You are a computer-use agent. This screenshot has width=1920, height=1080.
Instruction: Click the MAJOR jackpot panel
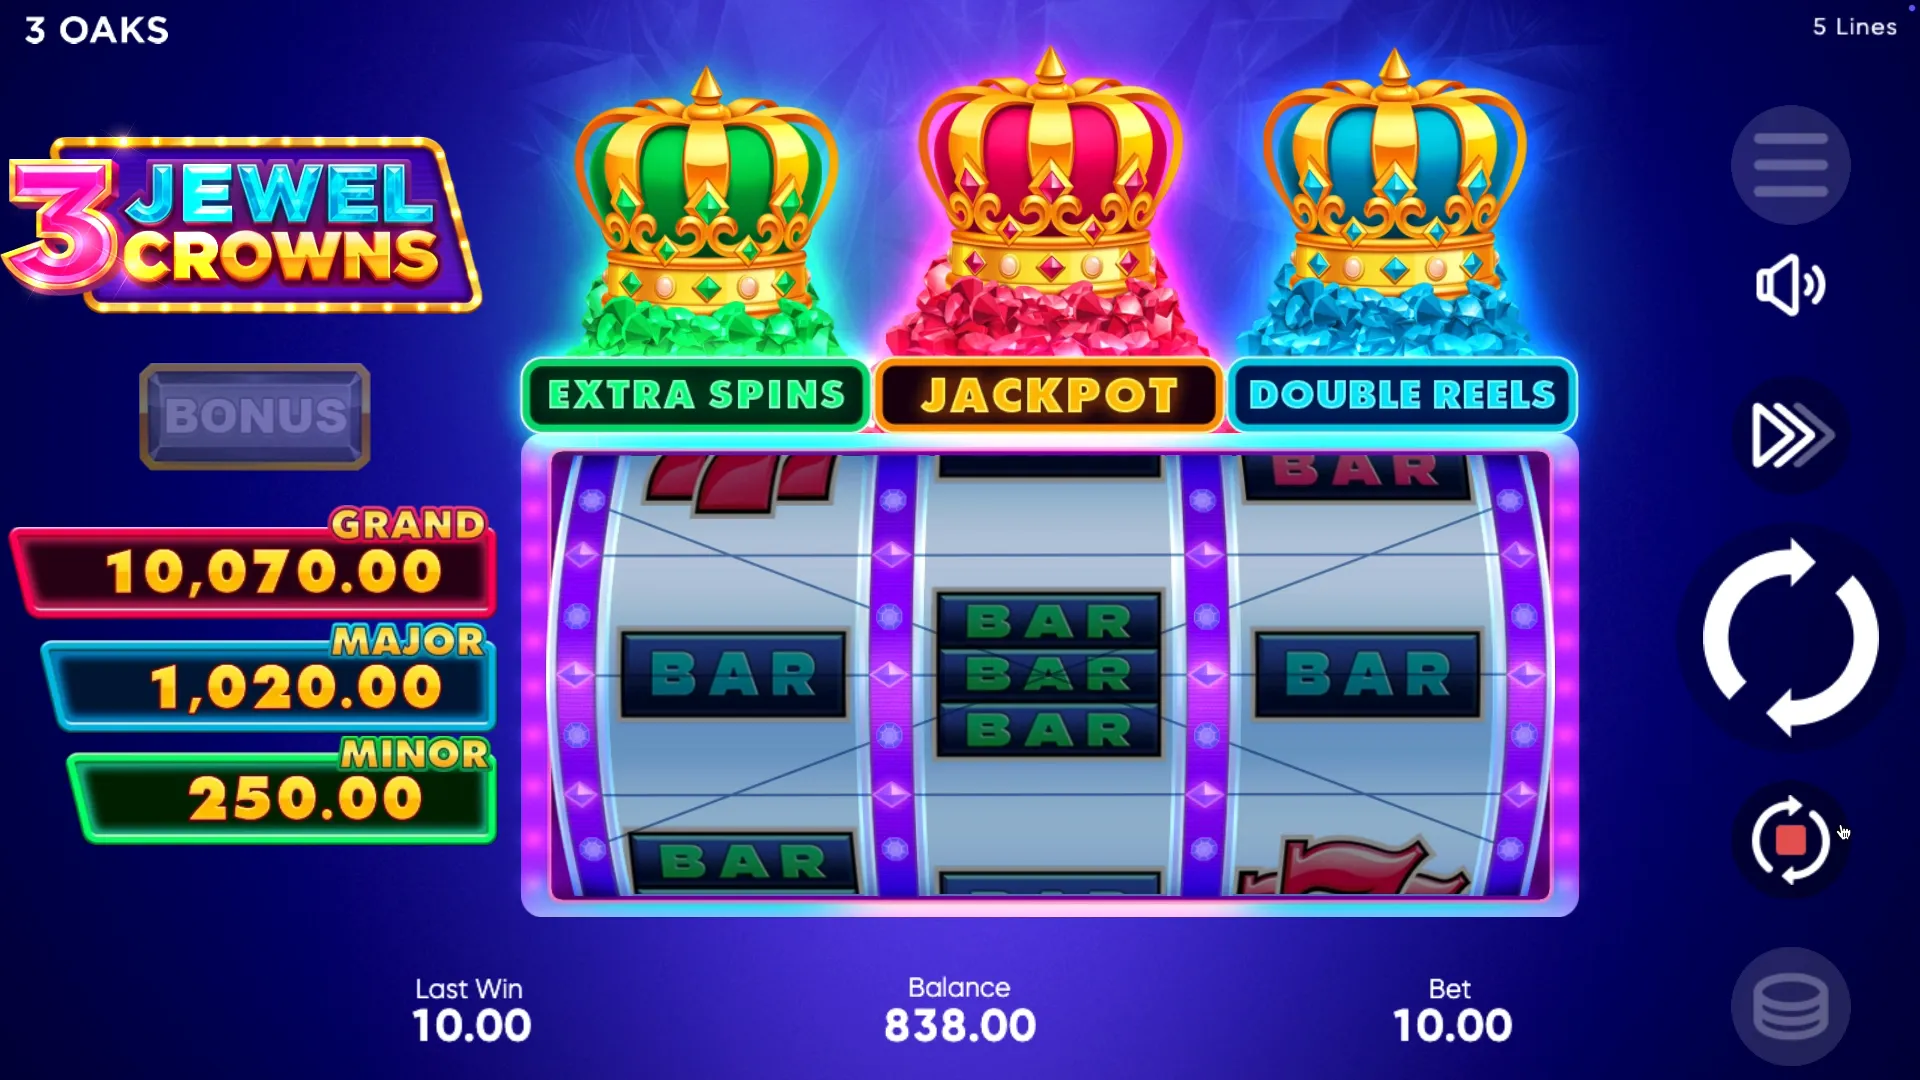(270, 679)
